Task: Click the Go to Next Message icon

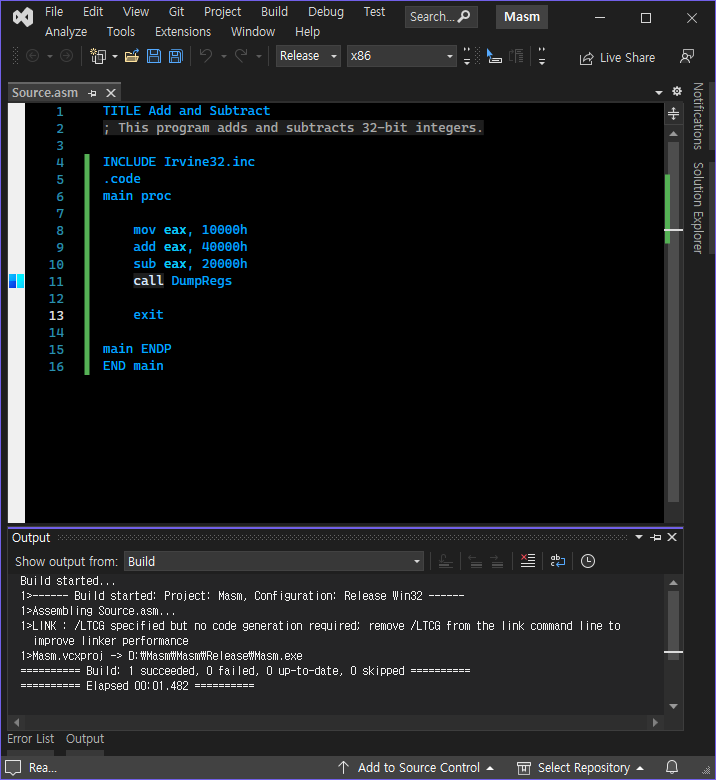Action: tap(497, 561)
